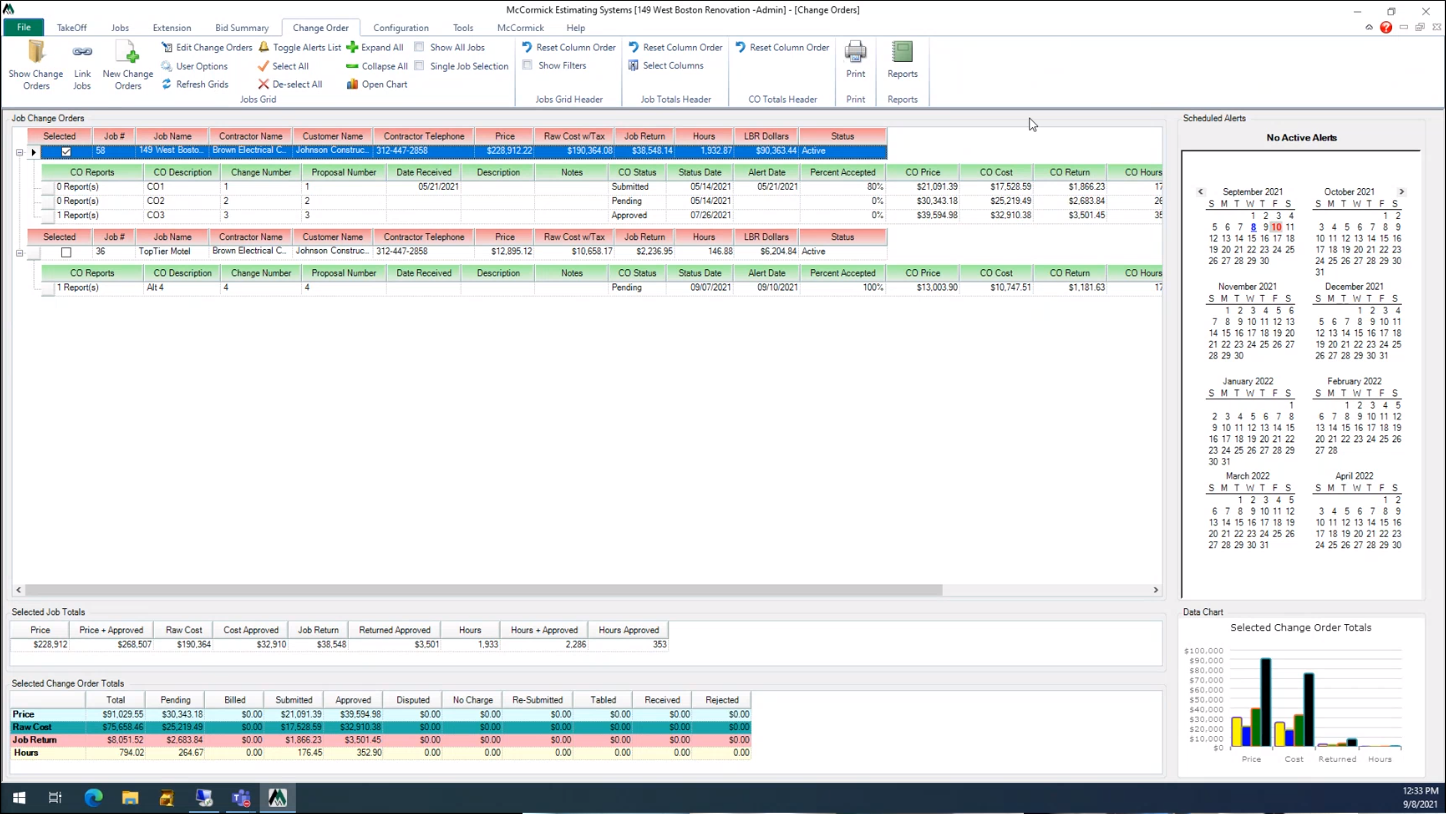Click the Percent Accepted column header in job 58 grid
This screenshot has height=814, width=1446.
point(843,172)
